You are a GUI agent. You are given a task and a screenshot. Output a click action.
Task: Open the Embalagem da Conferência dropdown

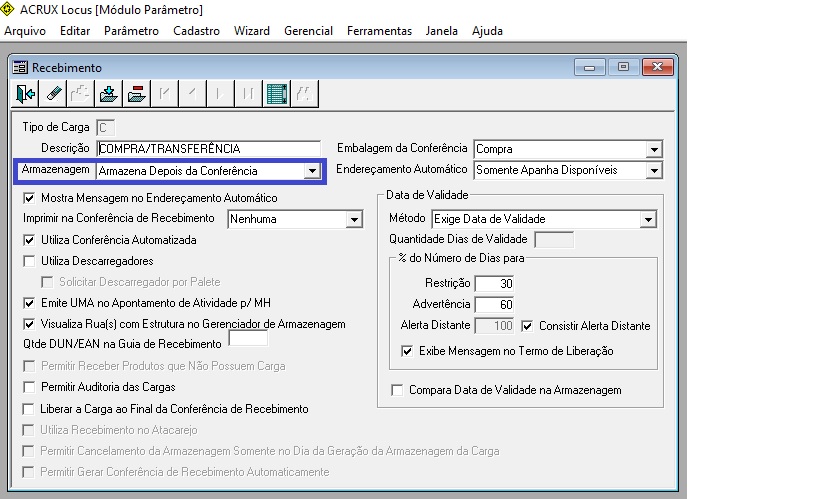654,149
